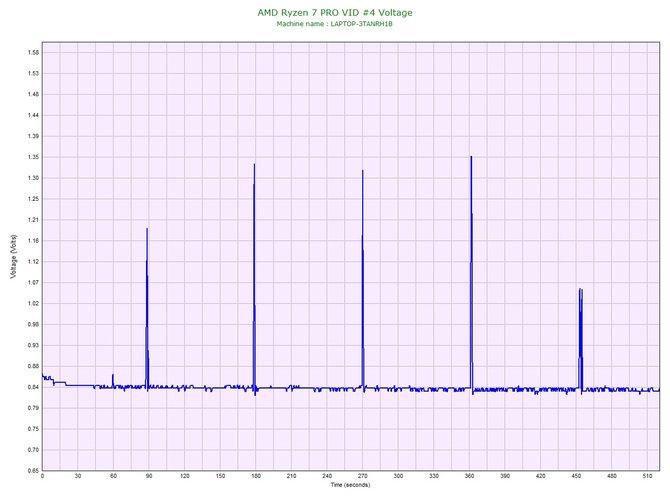Select the 0.84 voltage axis value
This screenshot has height=502, width=670.
[x=33, y=387]
